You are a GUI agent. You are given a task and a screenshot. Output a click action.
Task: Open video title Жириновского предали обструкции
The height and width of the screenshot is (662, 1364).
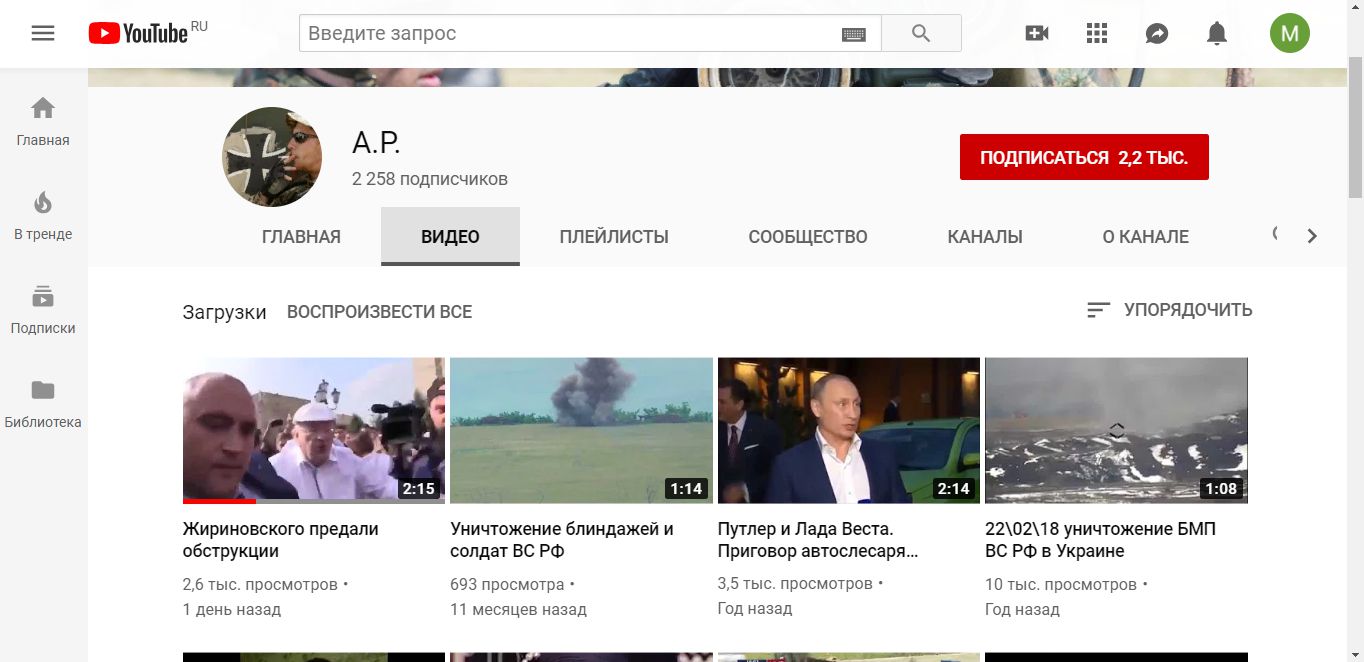tap(281, 540)
